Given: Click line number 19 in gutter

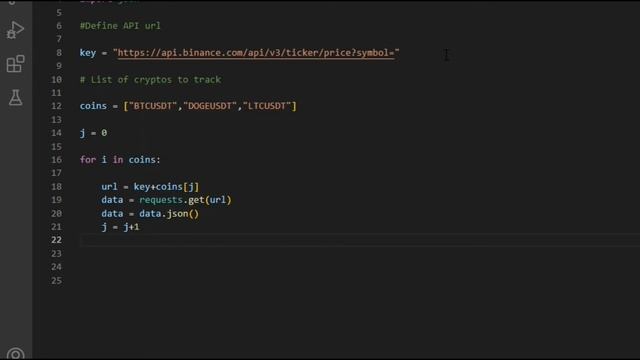Looking at the screenshot, I should 56,200.
